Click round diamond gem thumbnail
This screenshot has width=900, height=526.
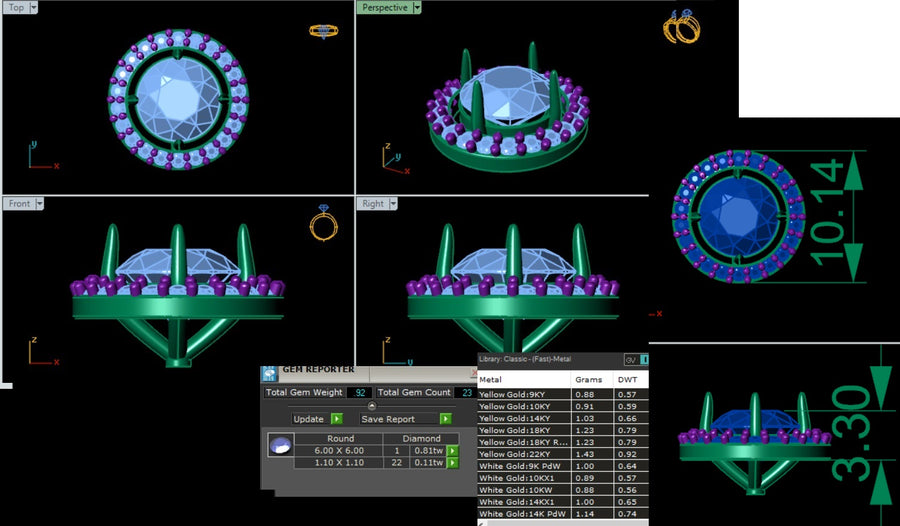coord(281,445)
